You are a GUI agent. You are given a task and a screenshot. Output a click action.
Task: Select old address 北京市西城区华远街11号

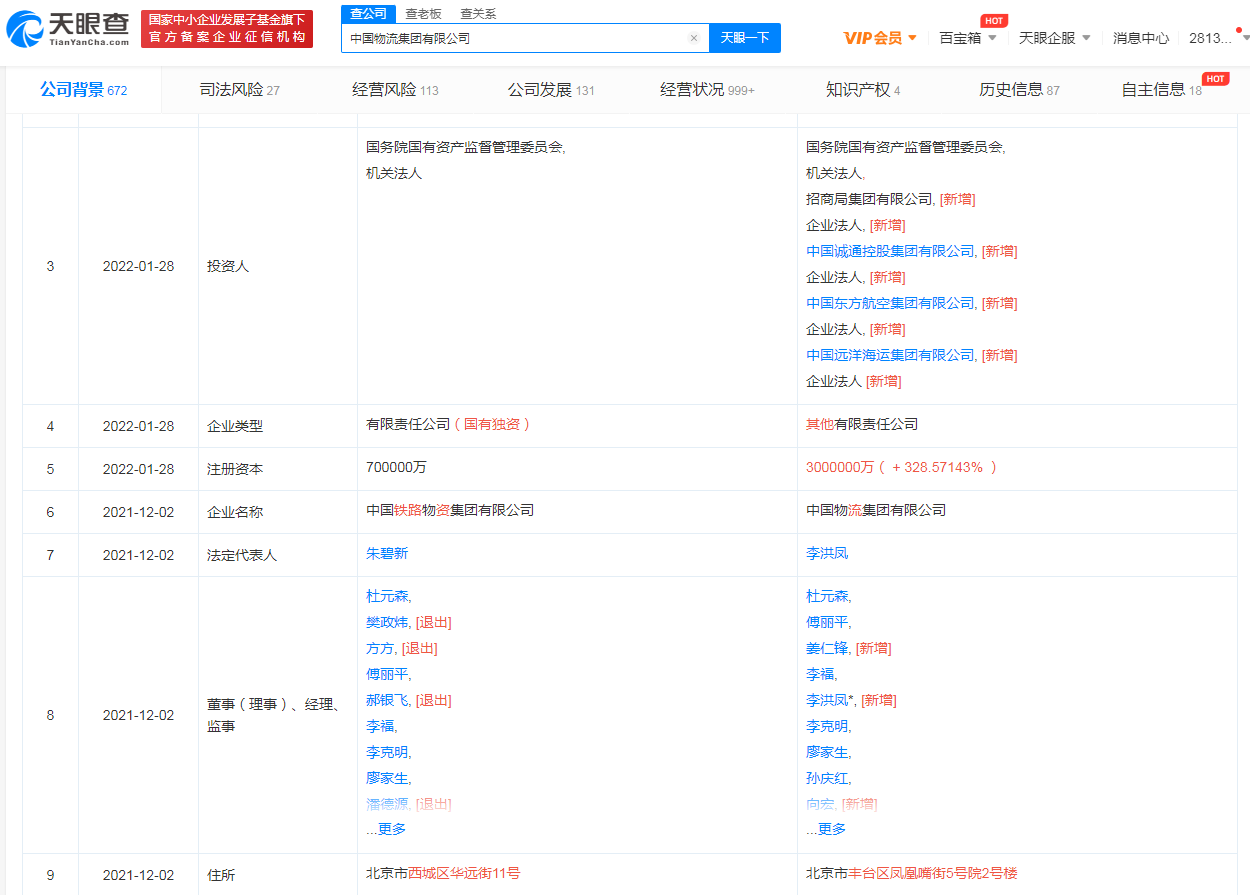pos(443,873)
